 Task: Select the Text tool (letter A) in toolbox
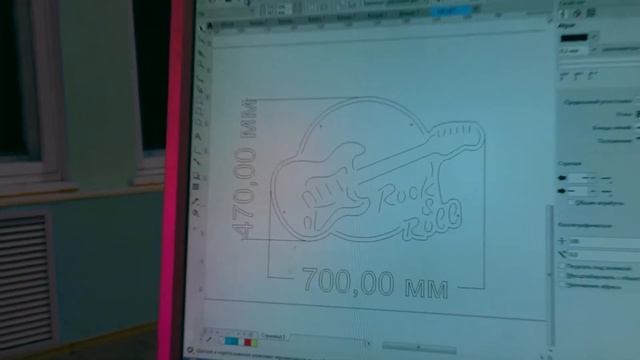pos(198,136)
